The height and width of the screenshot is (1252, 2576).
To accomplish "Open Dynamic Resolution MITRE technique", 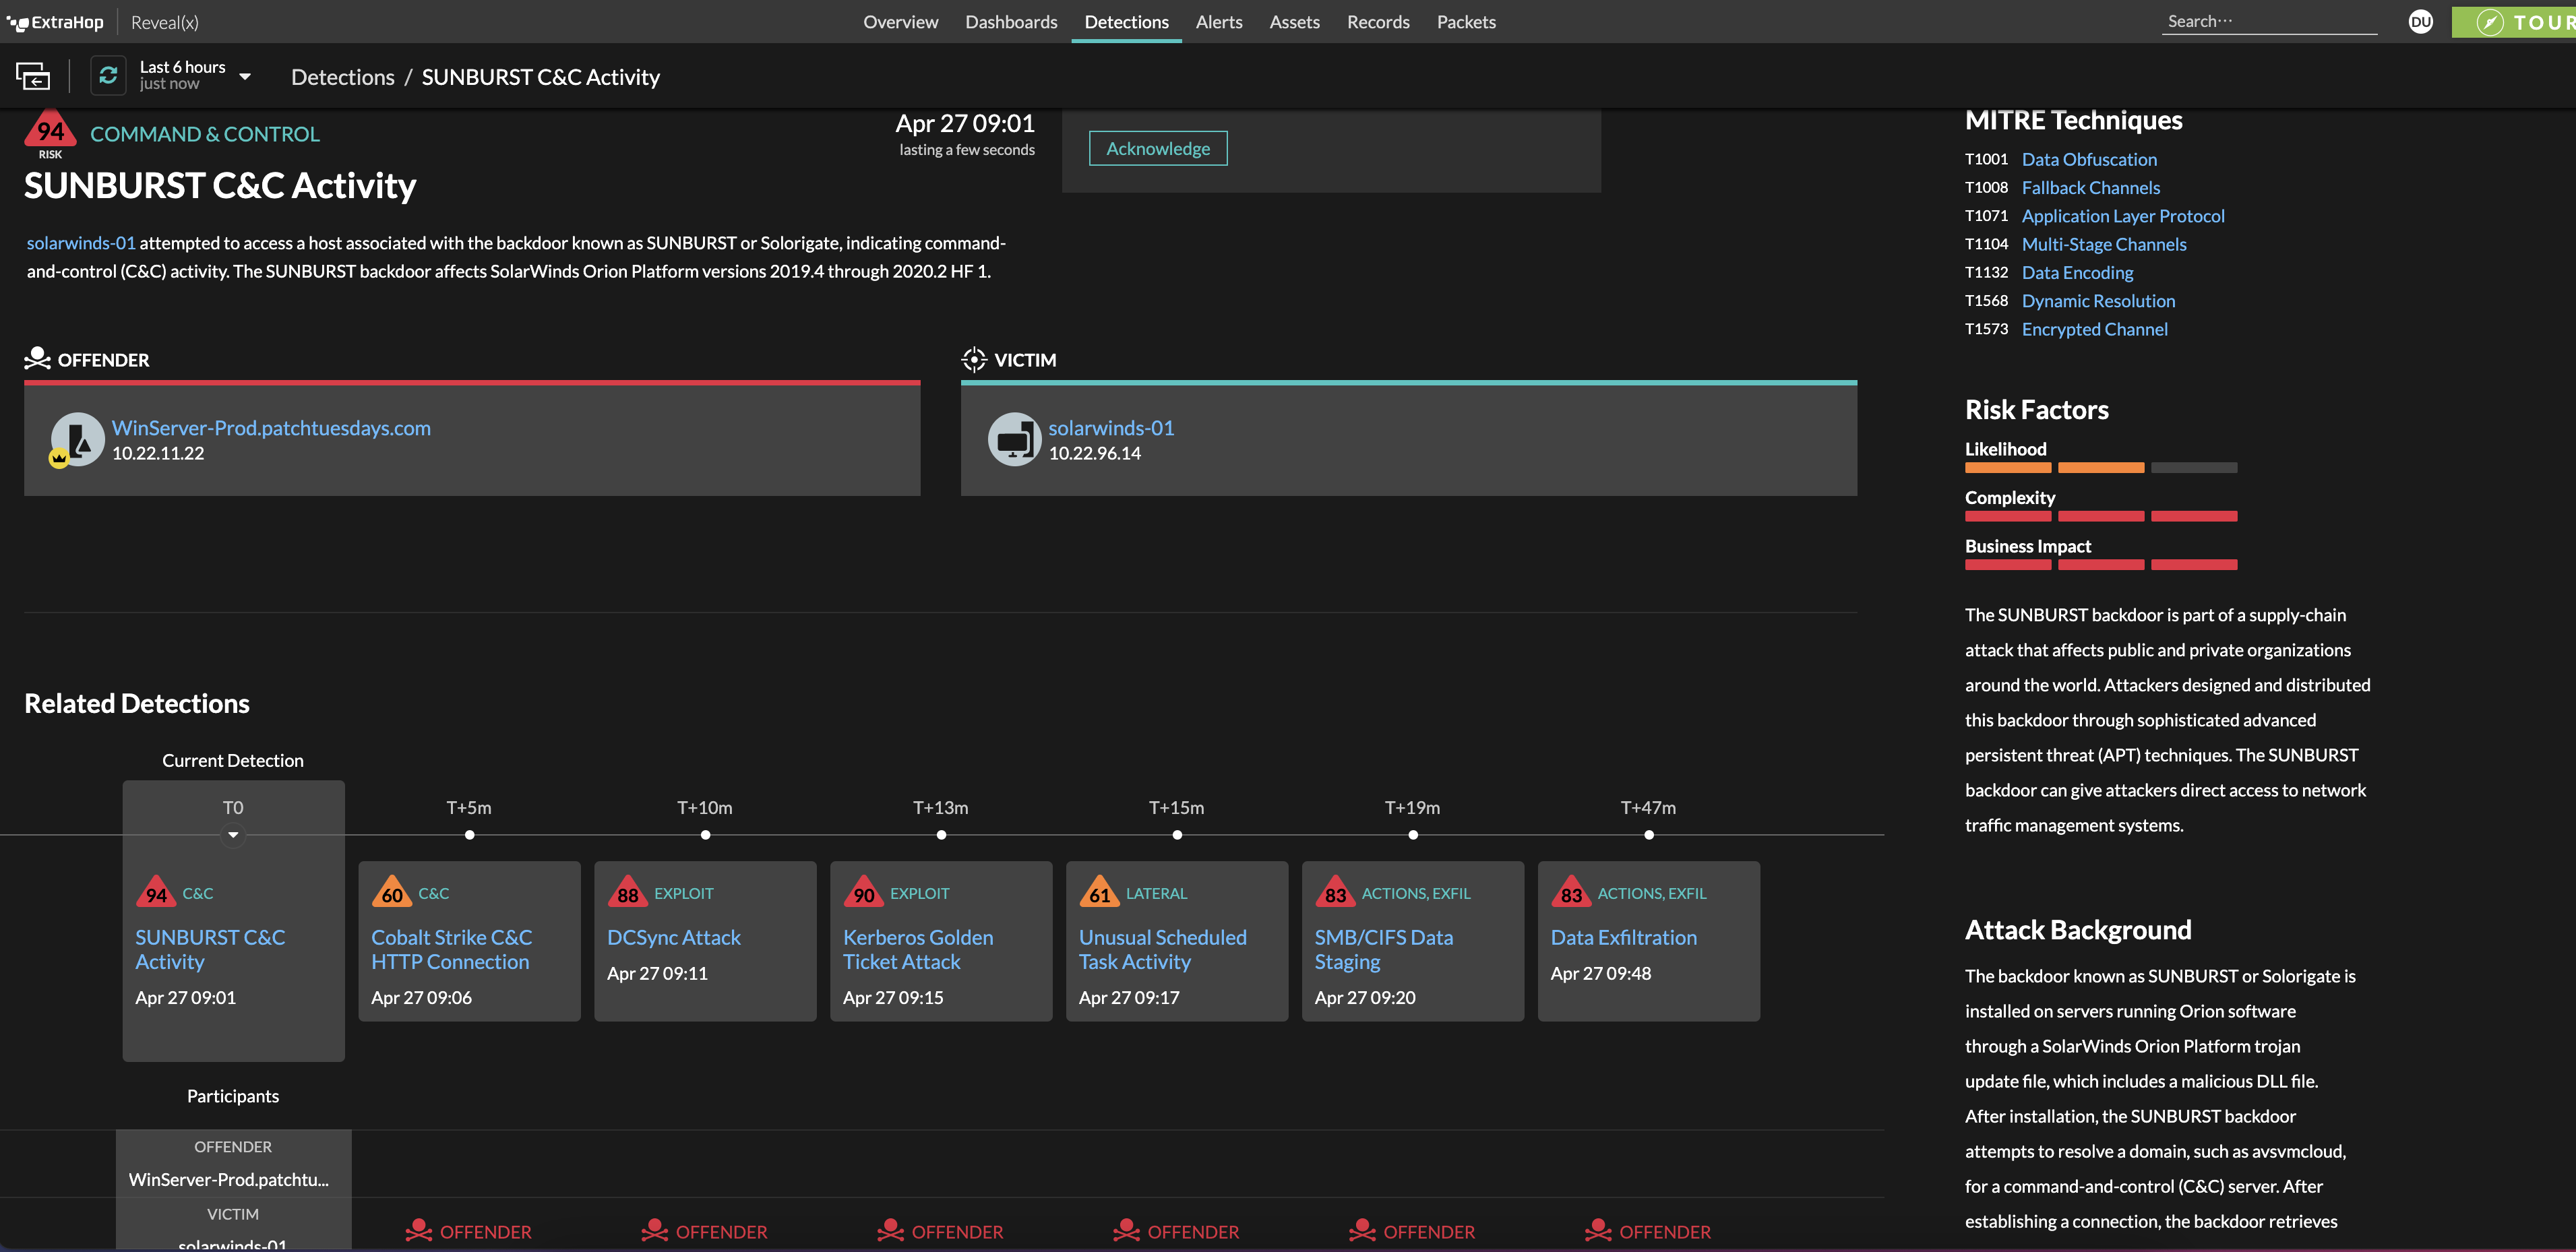I will pos(2098,301).
